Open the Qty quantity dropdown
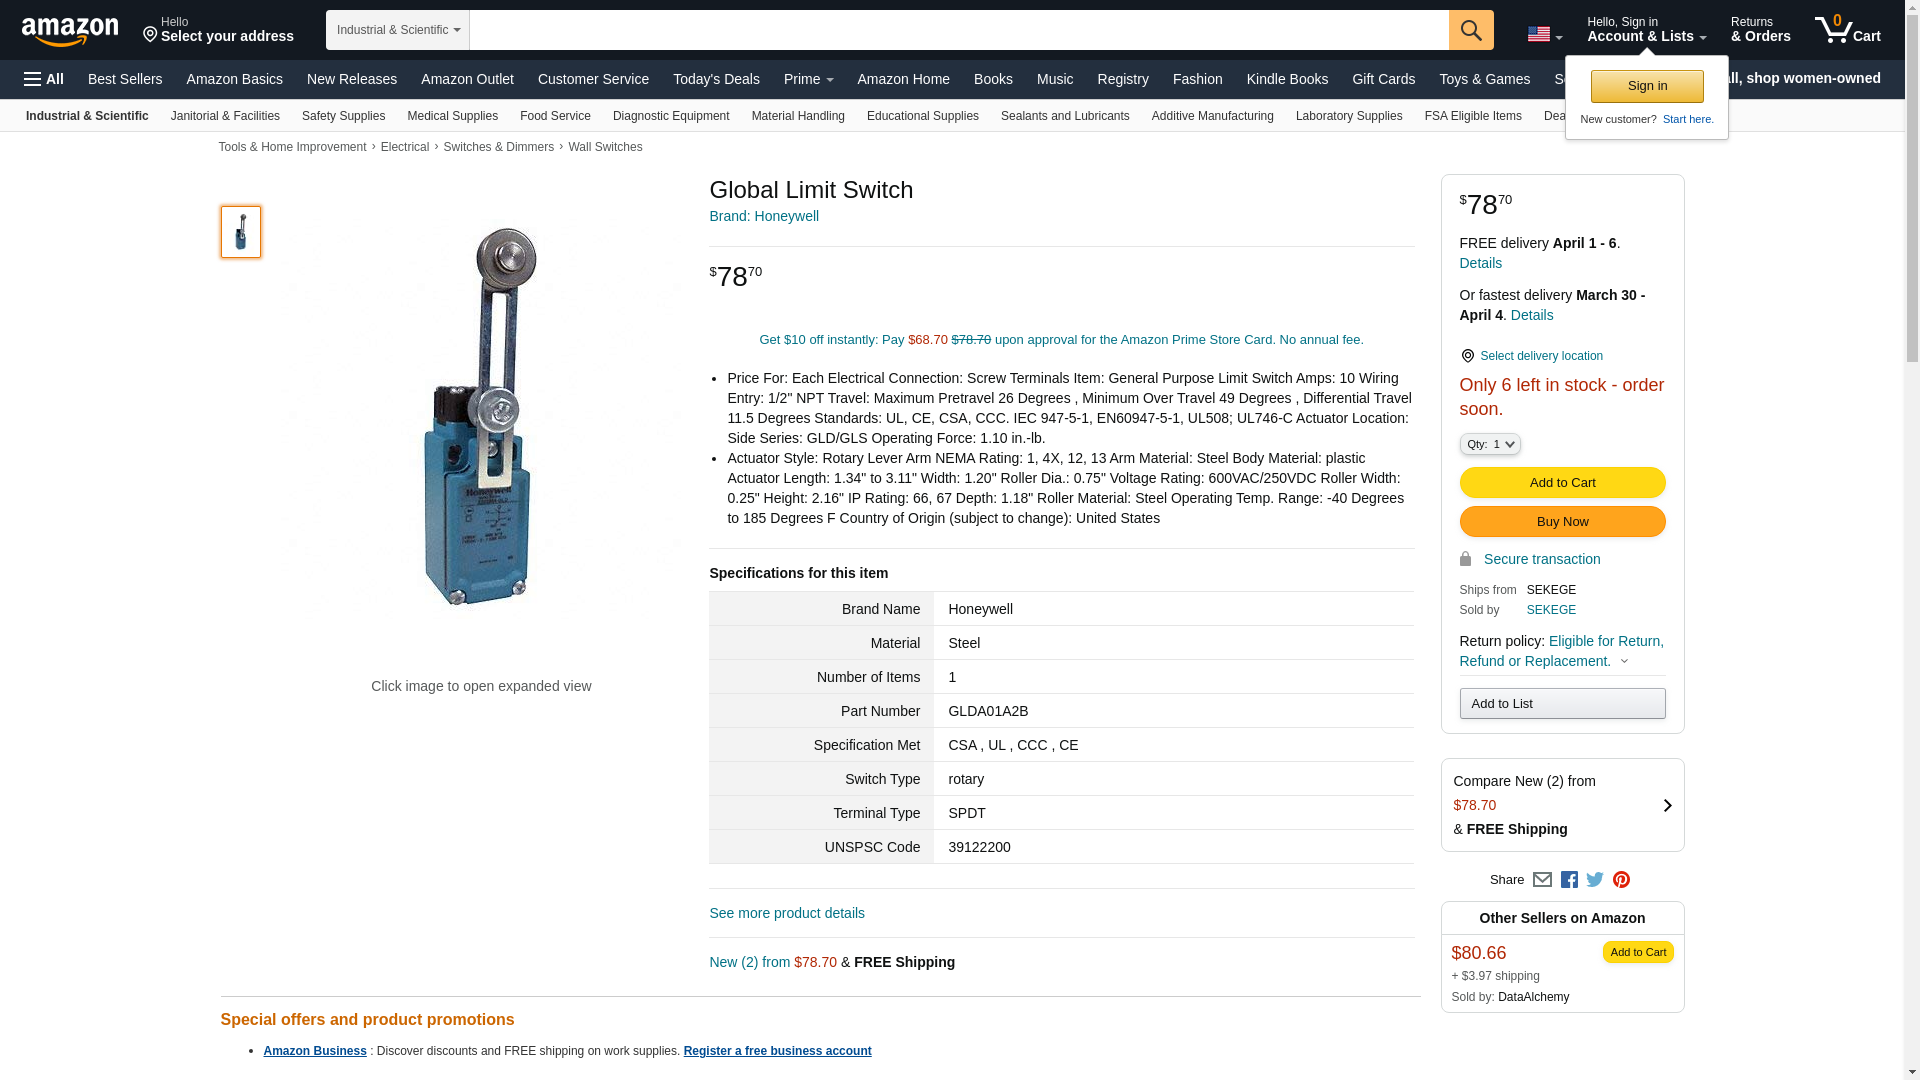 [x=1490, y=444]
